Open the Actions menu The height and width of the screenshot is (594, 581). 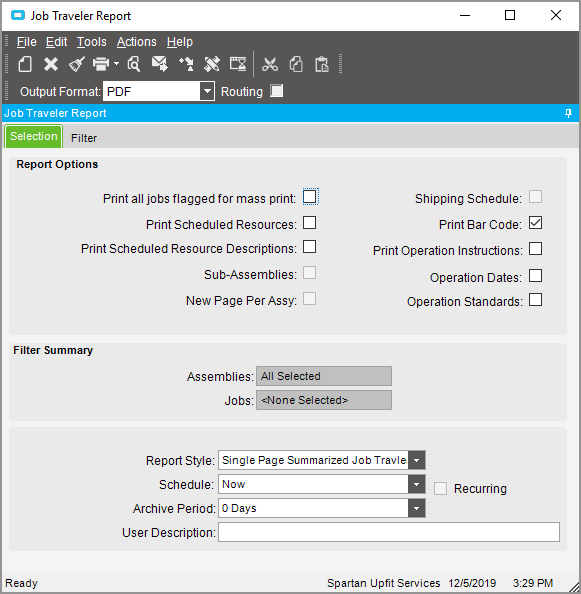136,42
